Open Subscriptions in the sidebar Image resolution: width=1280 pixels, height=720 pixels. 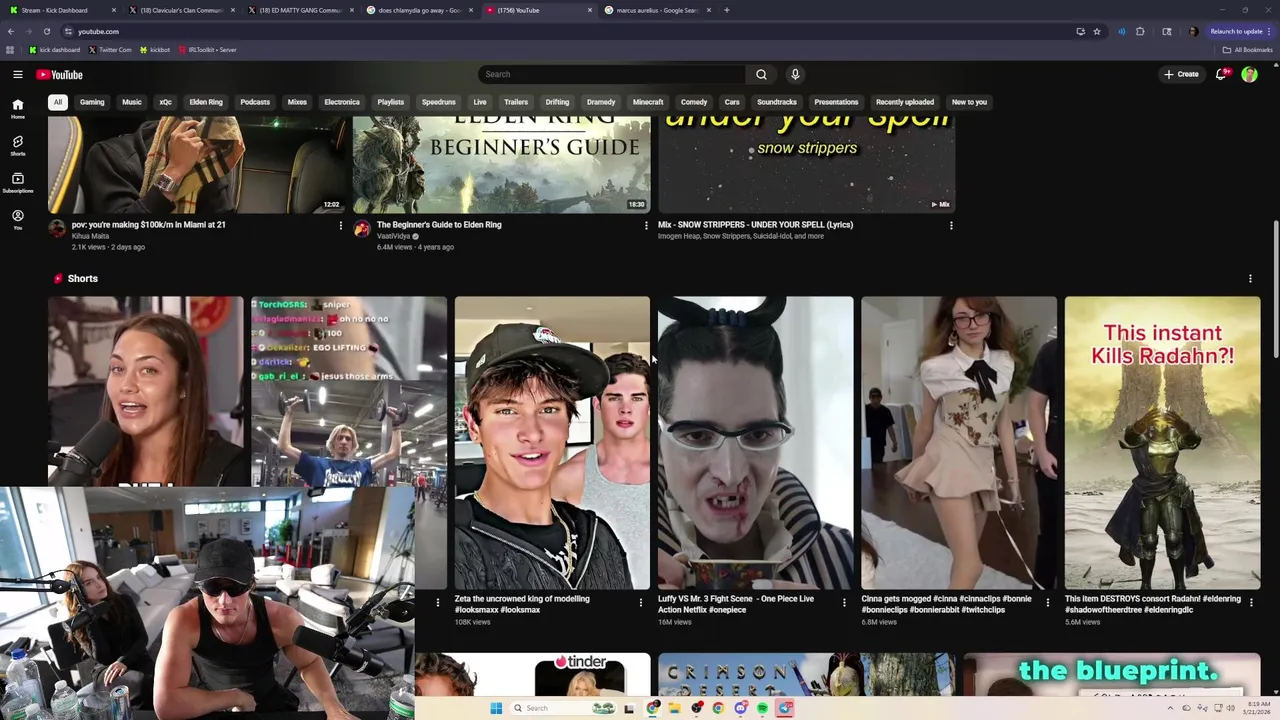click(x=18, y=182)
